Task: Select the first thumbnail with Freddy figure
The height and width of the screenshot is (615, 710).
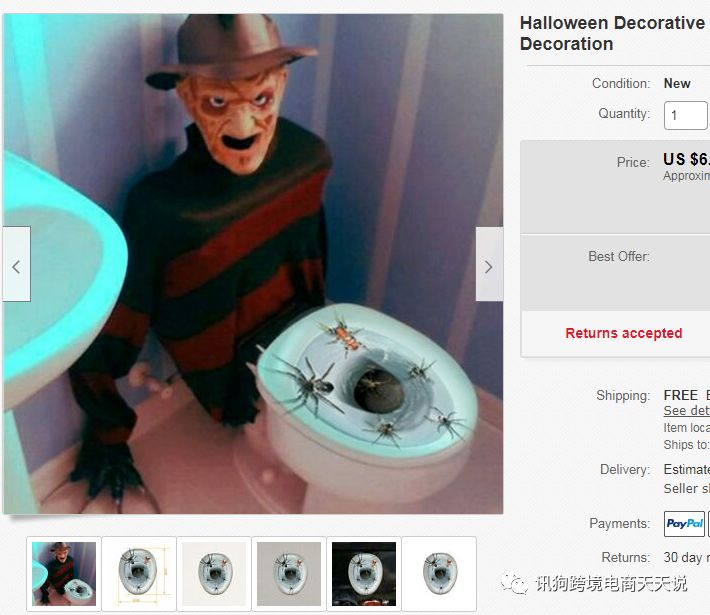Action: [64, 574]
